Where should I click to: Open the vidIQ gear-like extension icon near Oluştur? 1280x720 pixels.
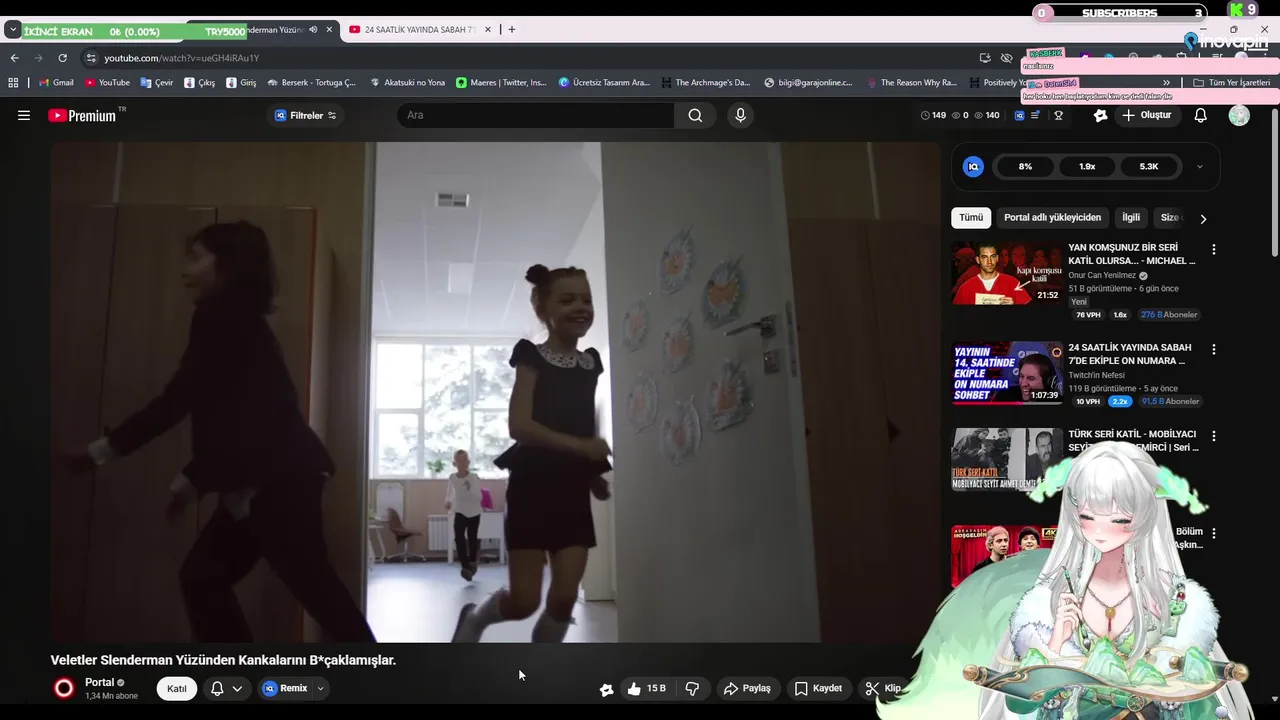click(x=1101, y=115)
